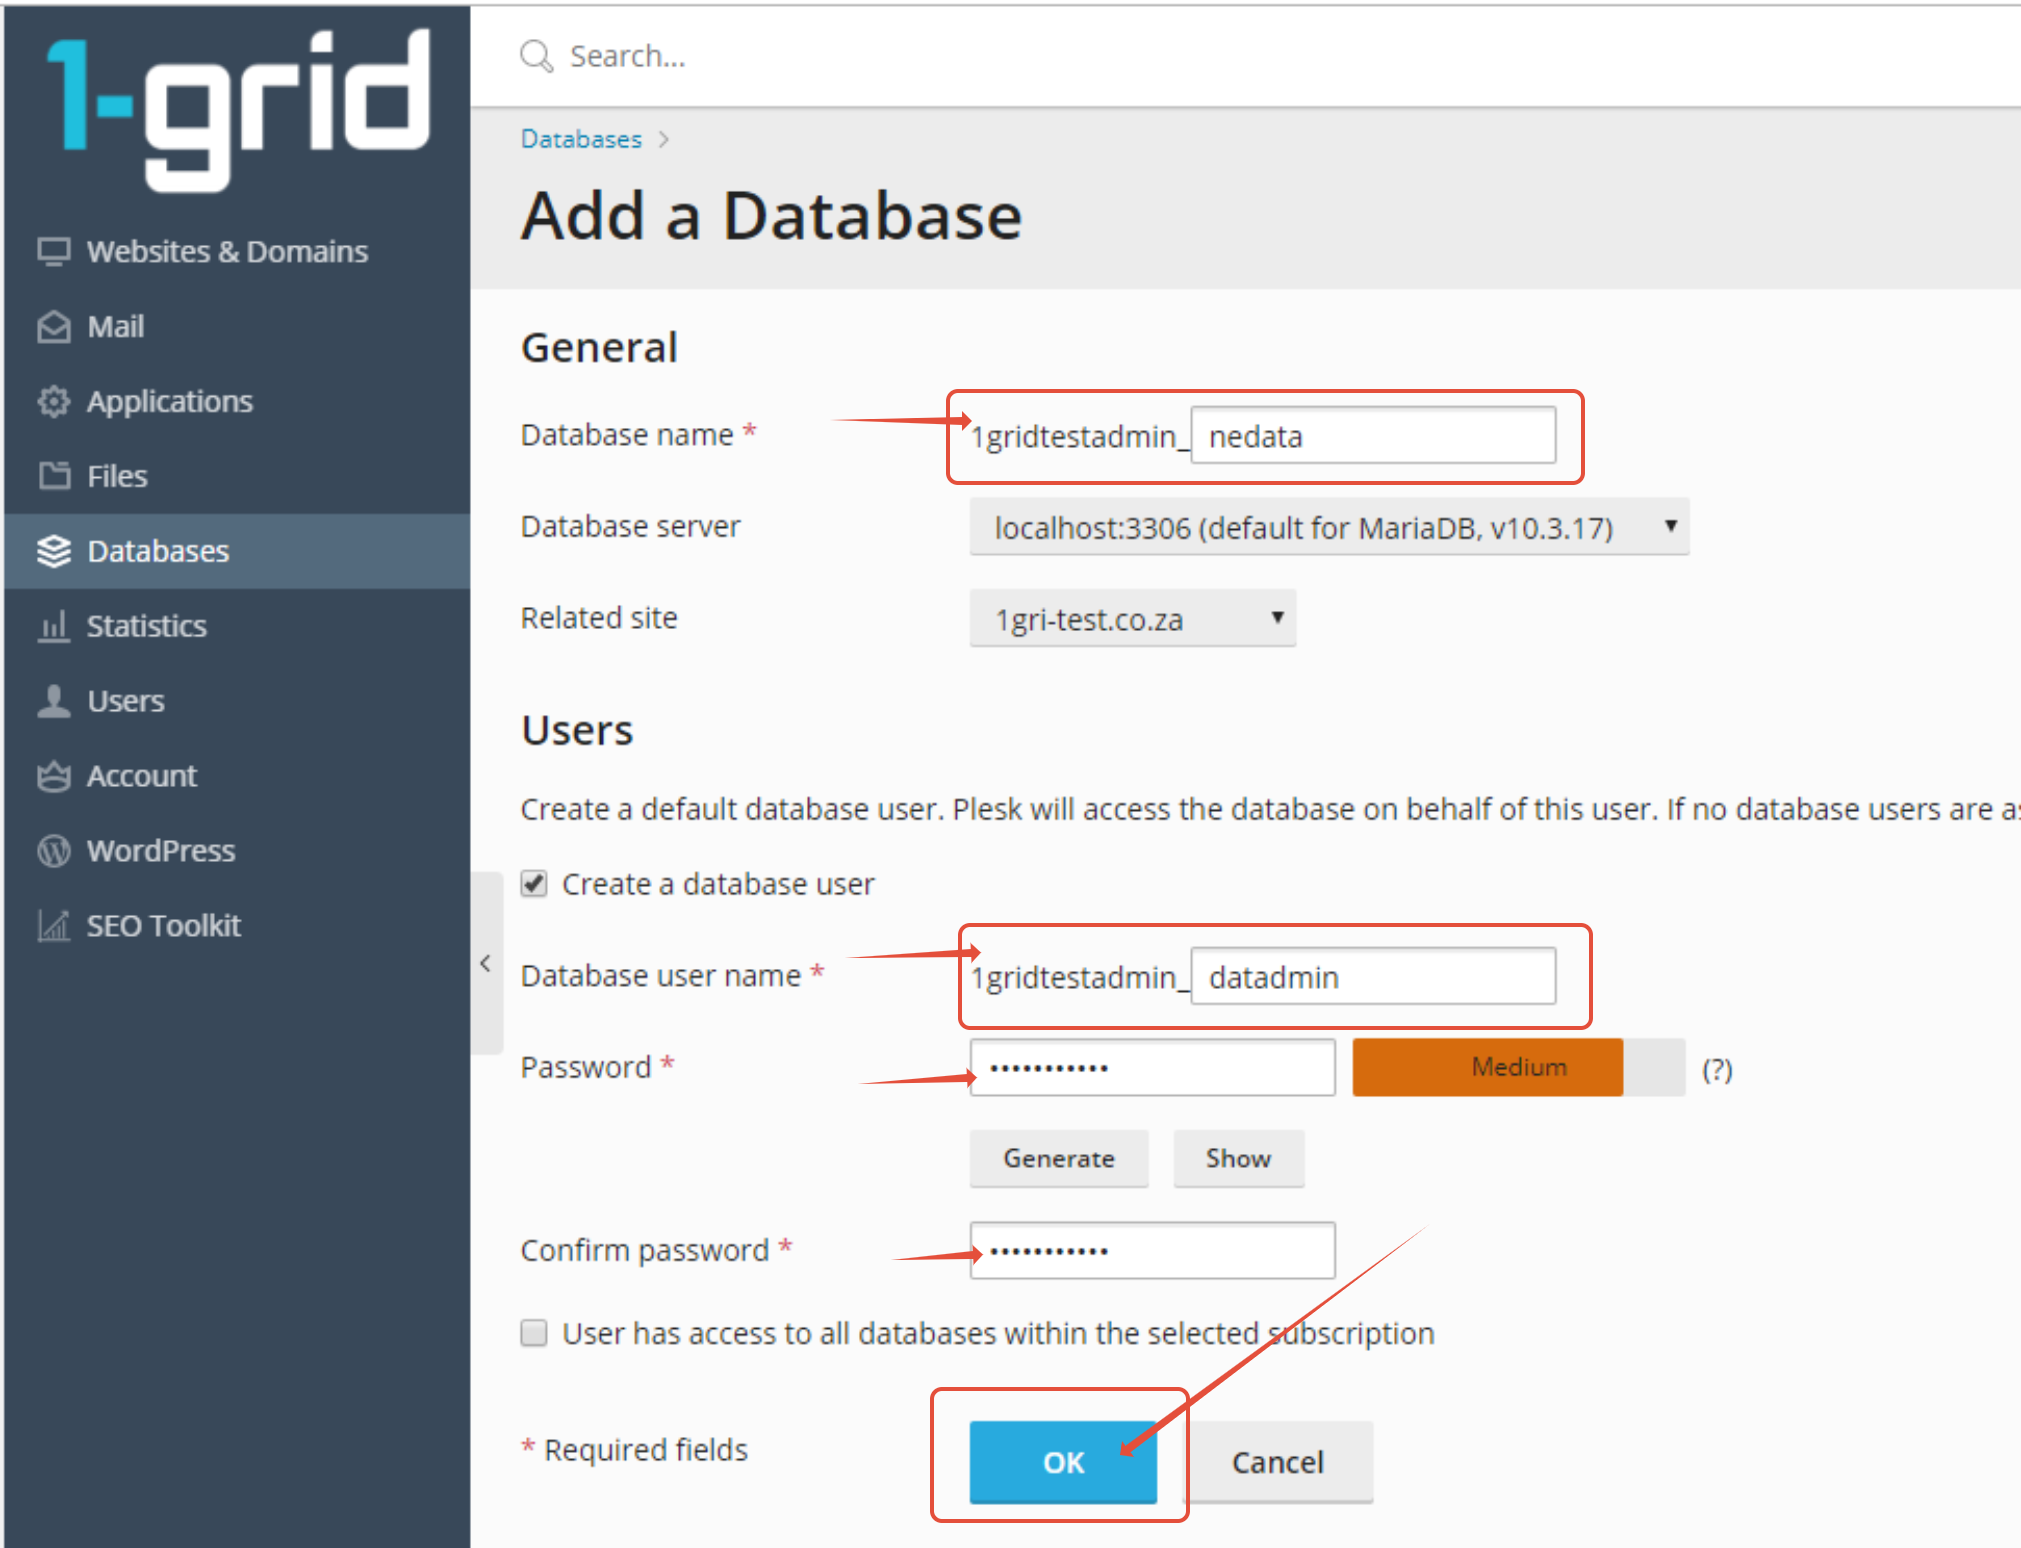
Task: Click the Applications gear icon
Action: pos(54,402)
